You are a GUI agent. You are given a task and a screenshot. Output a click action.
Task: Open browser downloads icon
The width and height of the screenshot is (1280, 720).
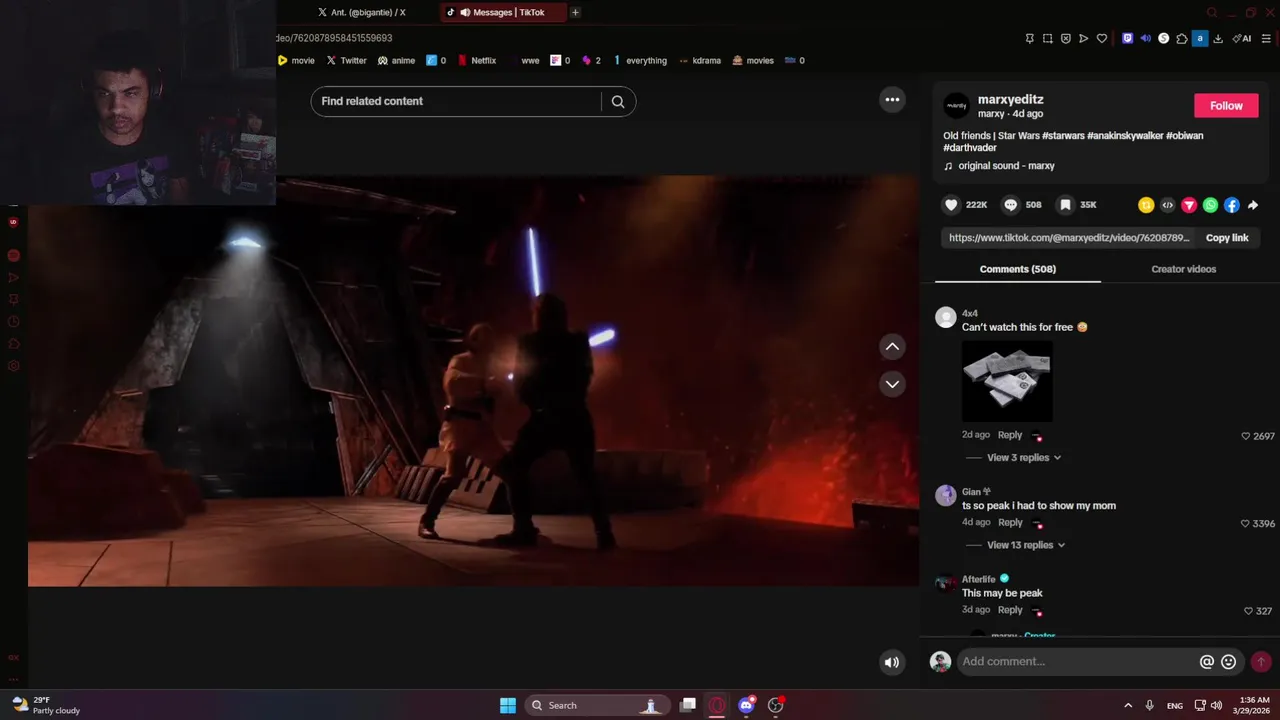1217,38
